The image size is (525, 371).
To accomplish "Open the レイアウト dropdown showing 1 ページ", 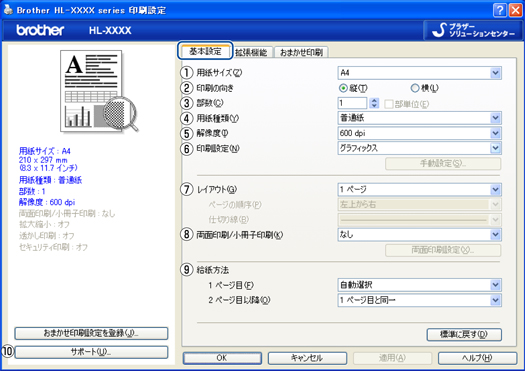I will [420, 190].
